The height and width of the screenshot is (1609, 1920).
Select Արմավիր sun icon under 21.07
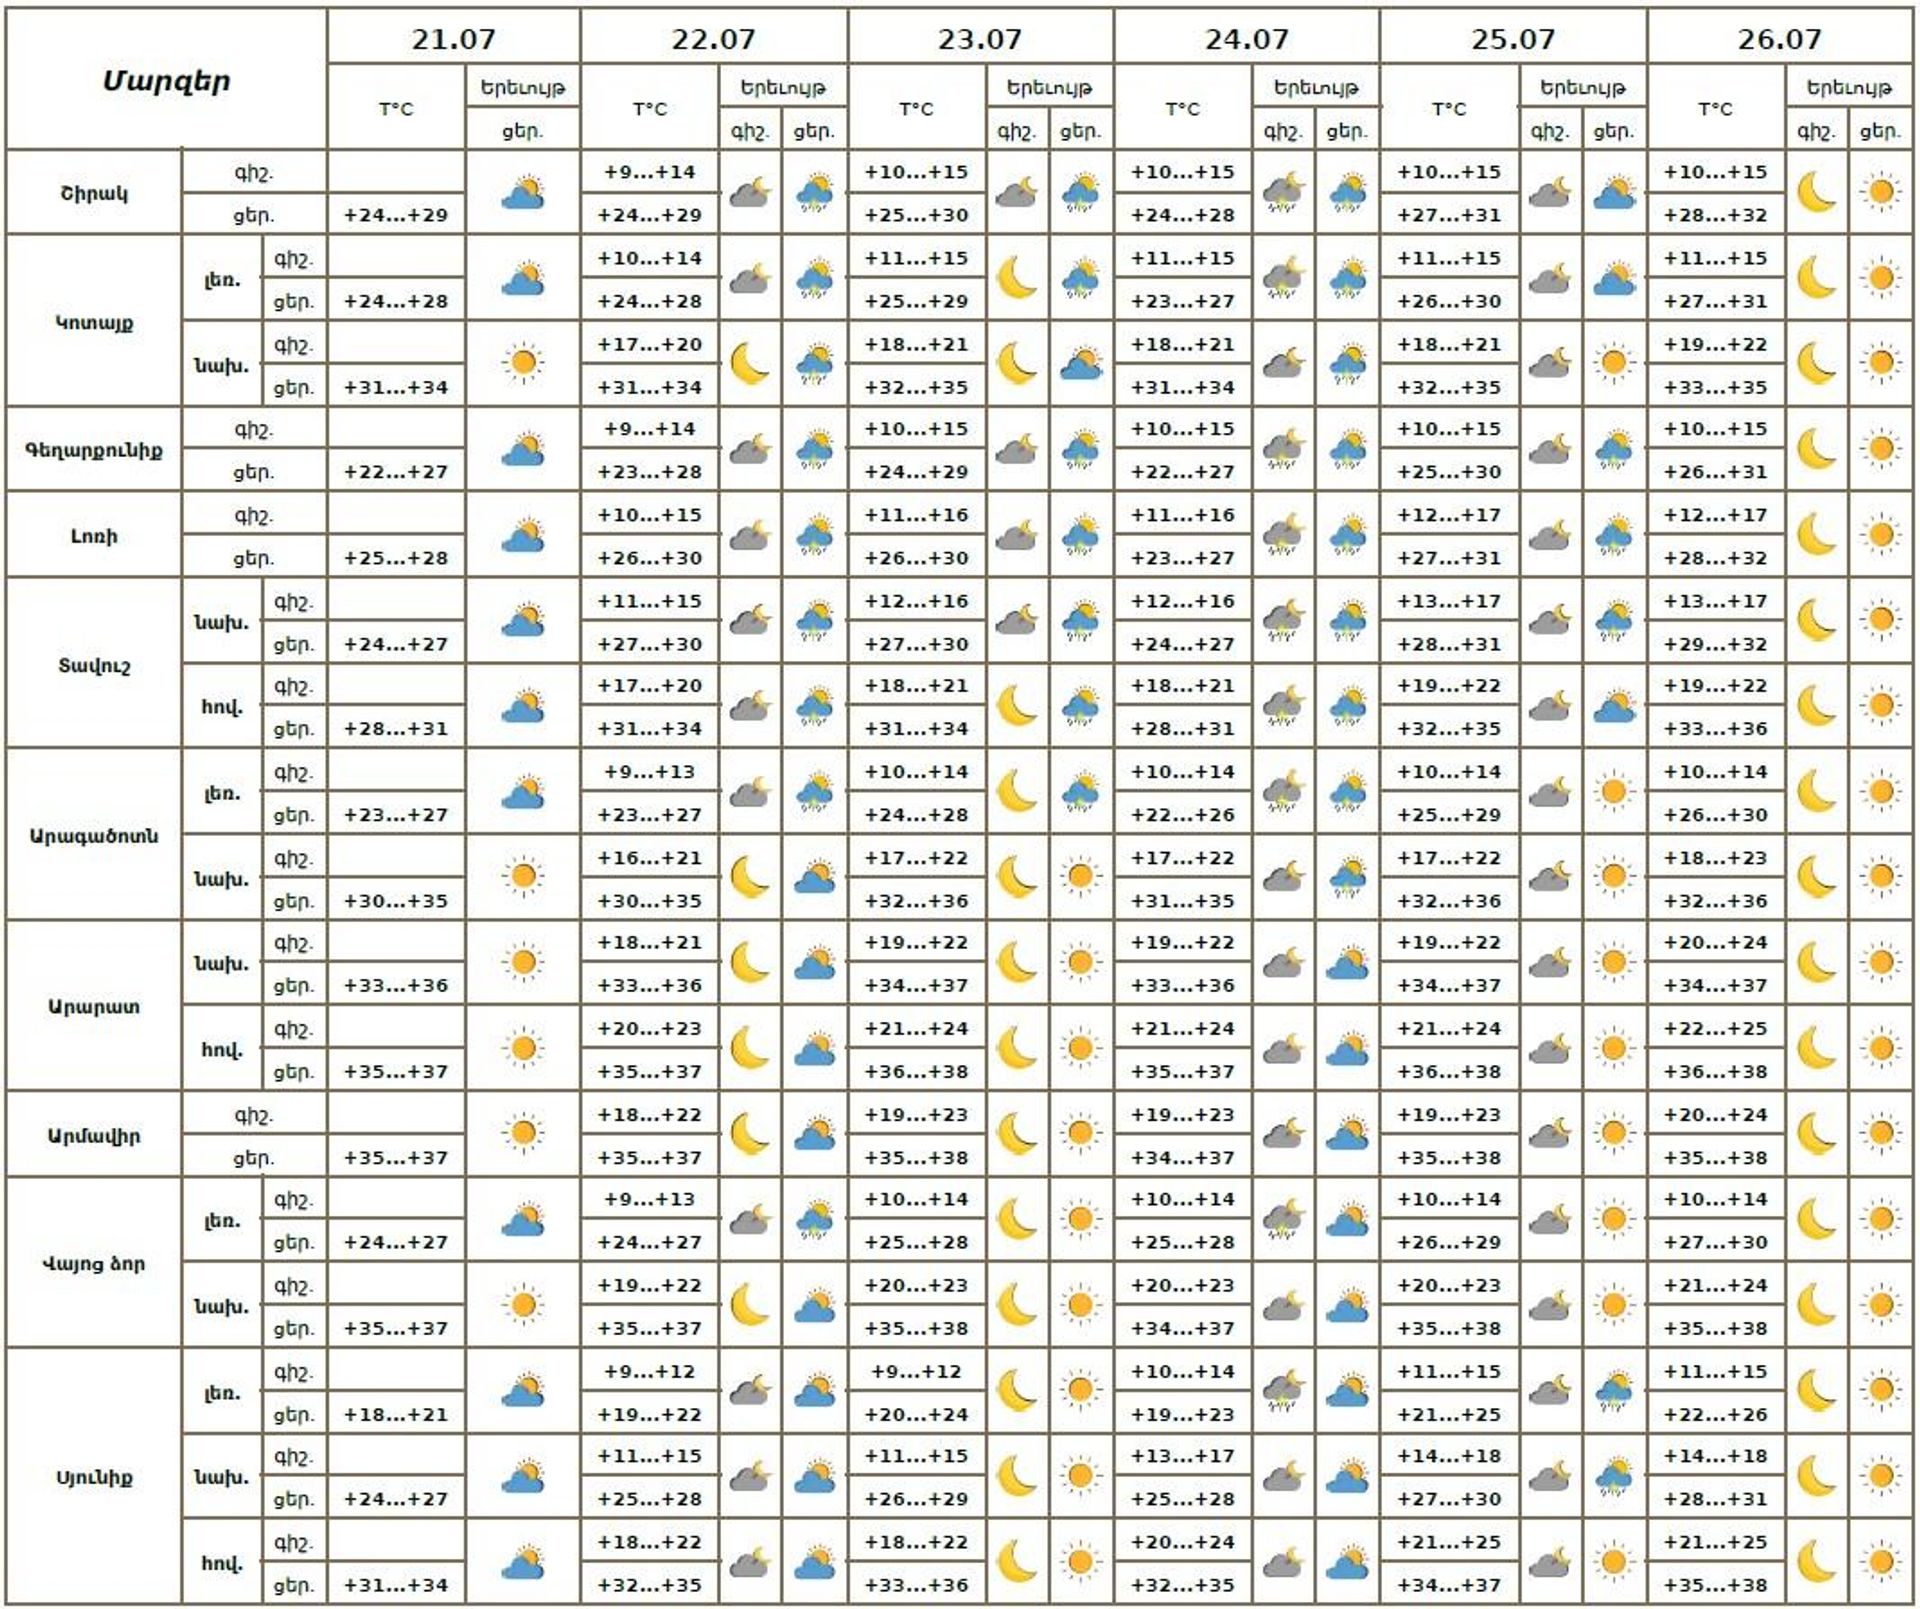[523, 1133]
